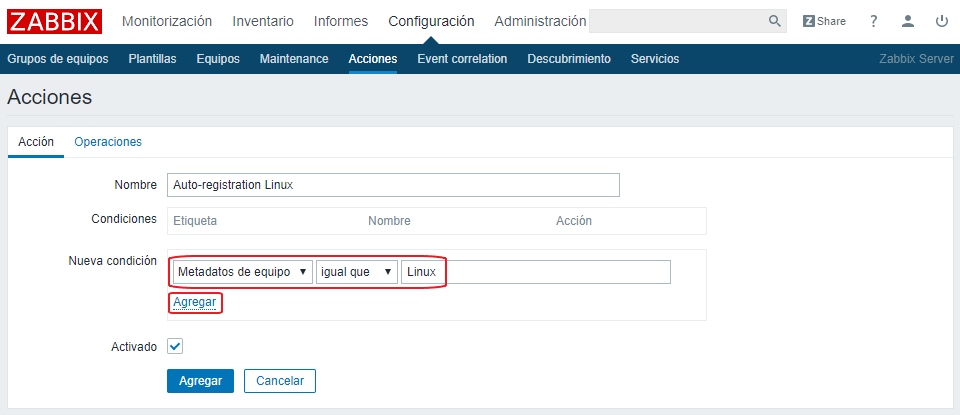The image size is (960, 415).
Task: Click the Zabbix logo
Action: [x=54, y=21]
